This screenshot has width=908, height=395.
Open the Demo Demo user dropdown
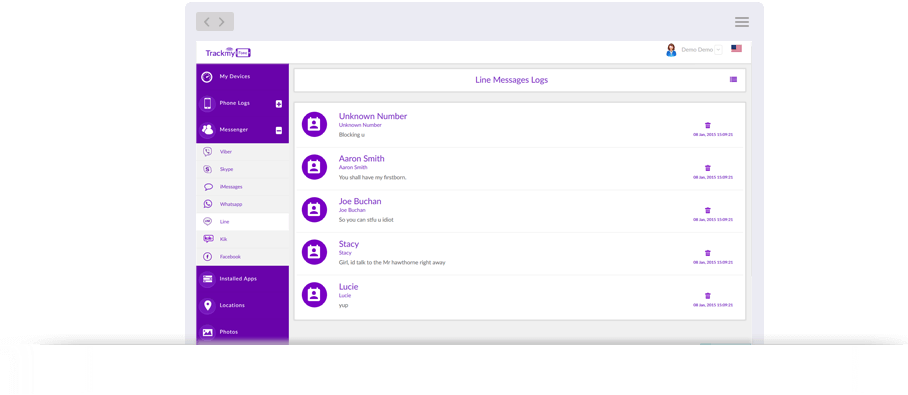point(718,50)
